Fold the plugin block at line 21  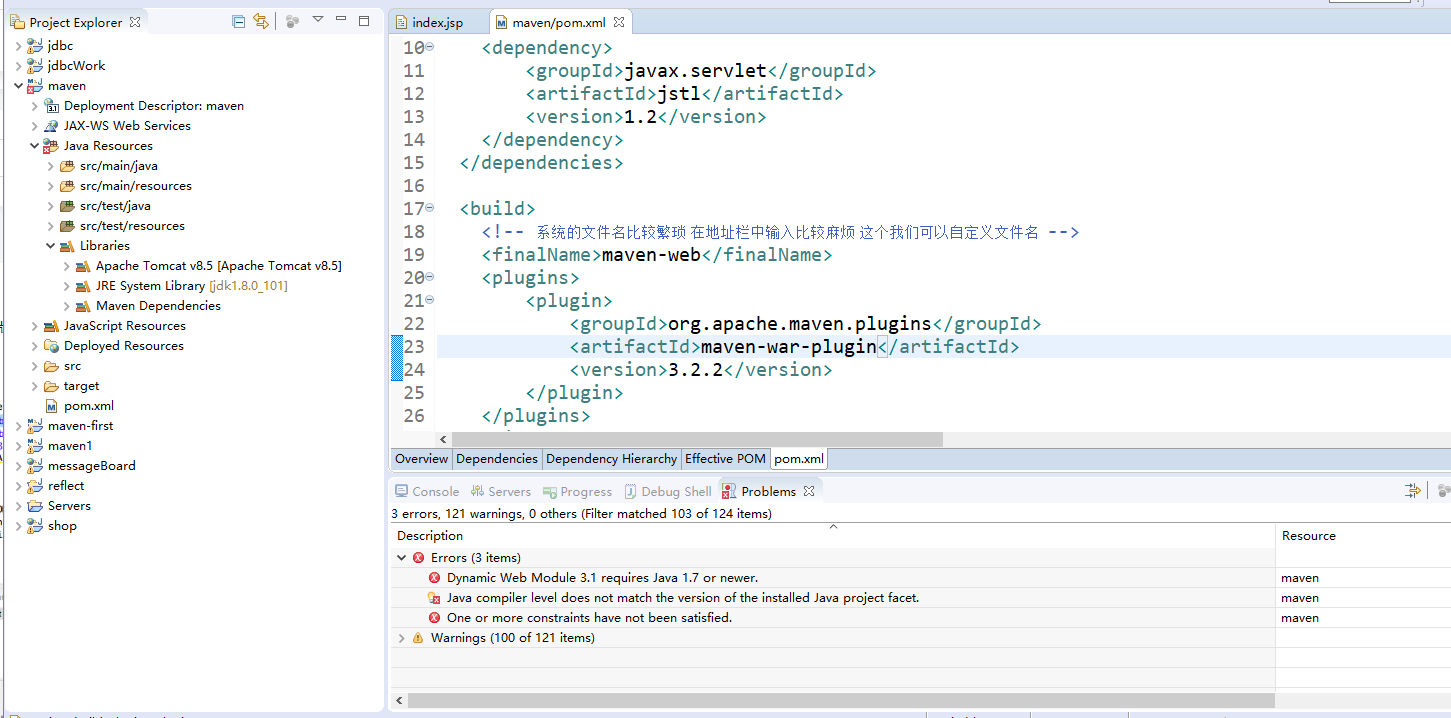[430, 300]
